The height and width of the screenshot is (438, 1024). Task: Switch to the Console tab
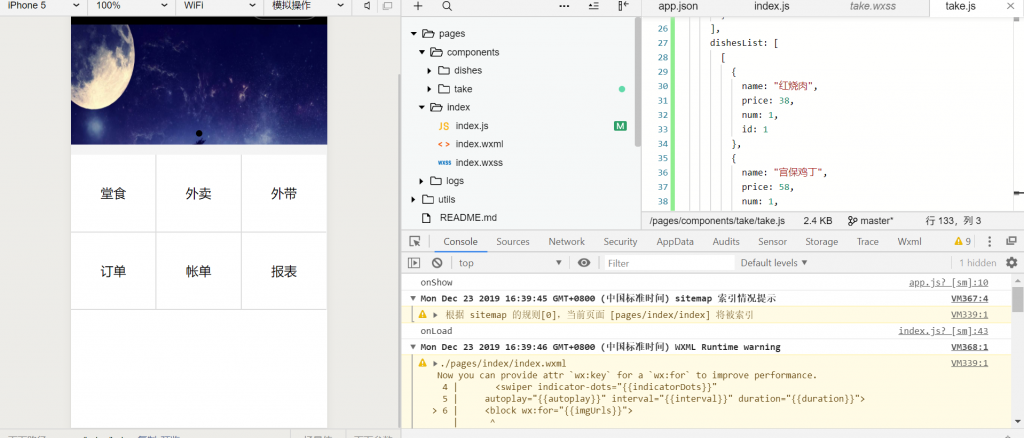460,242
